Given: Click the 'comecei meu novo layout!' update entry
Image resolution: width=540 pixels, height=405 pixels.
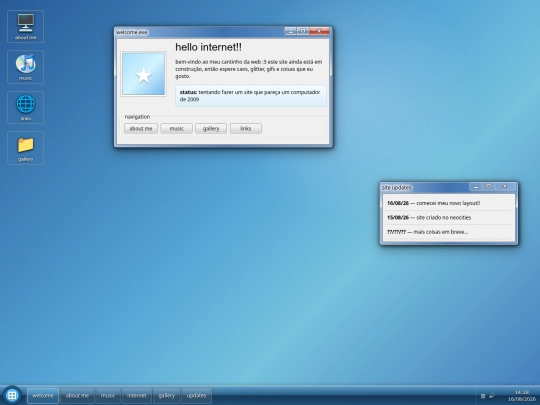Looking at the screenshot, I should coord(448,203).
